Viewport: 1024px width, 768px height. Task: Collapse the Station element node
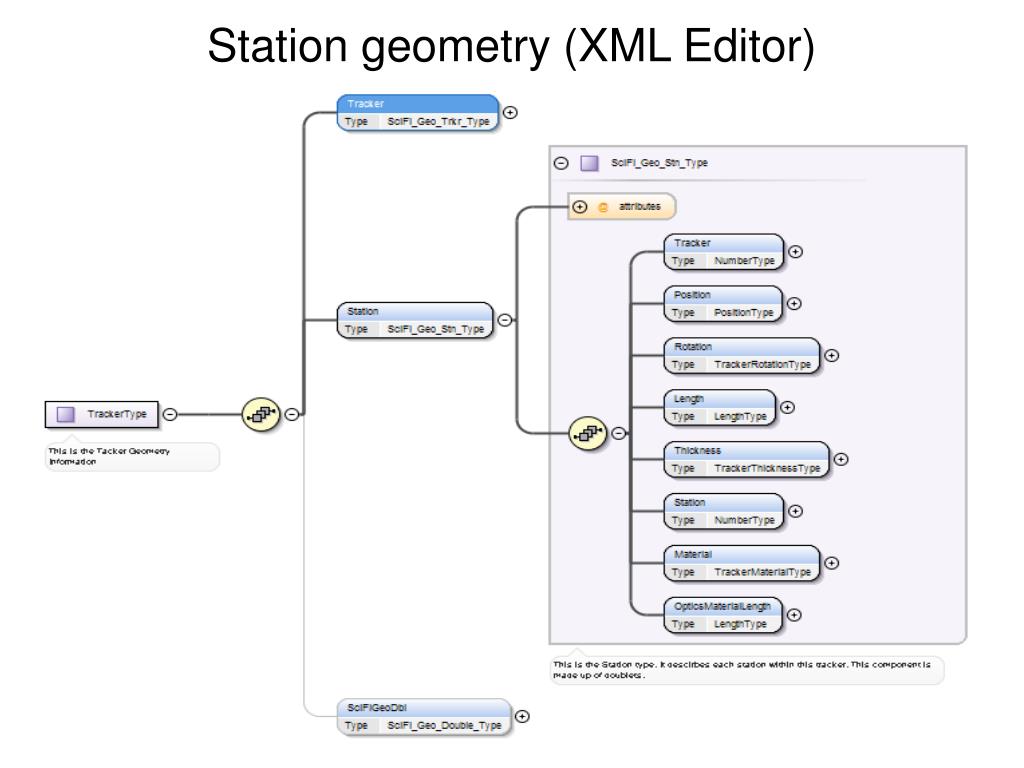(504, 320)
